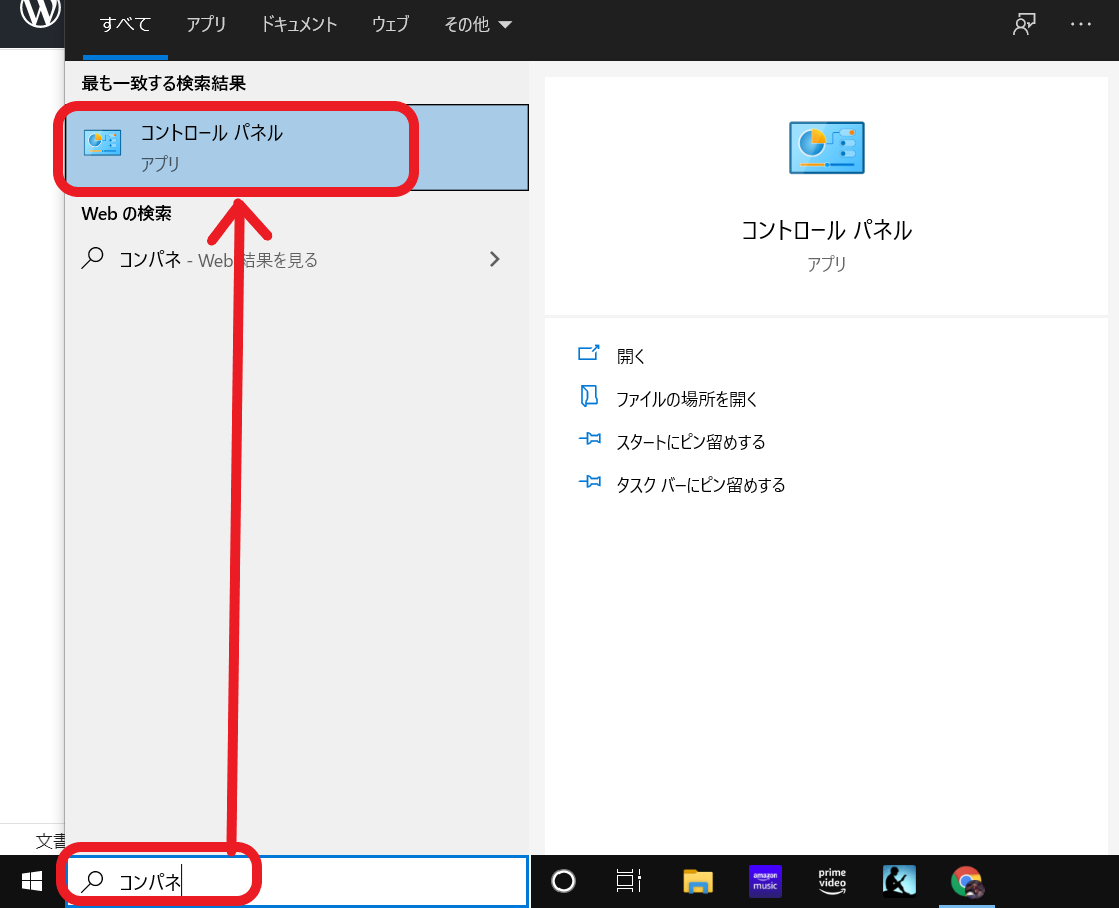This screenshot has height=908, width=1119.
Task: Select the ウェブ filter tab
Action: [390, 24]
